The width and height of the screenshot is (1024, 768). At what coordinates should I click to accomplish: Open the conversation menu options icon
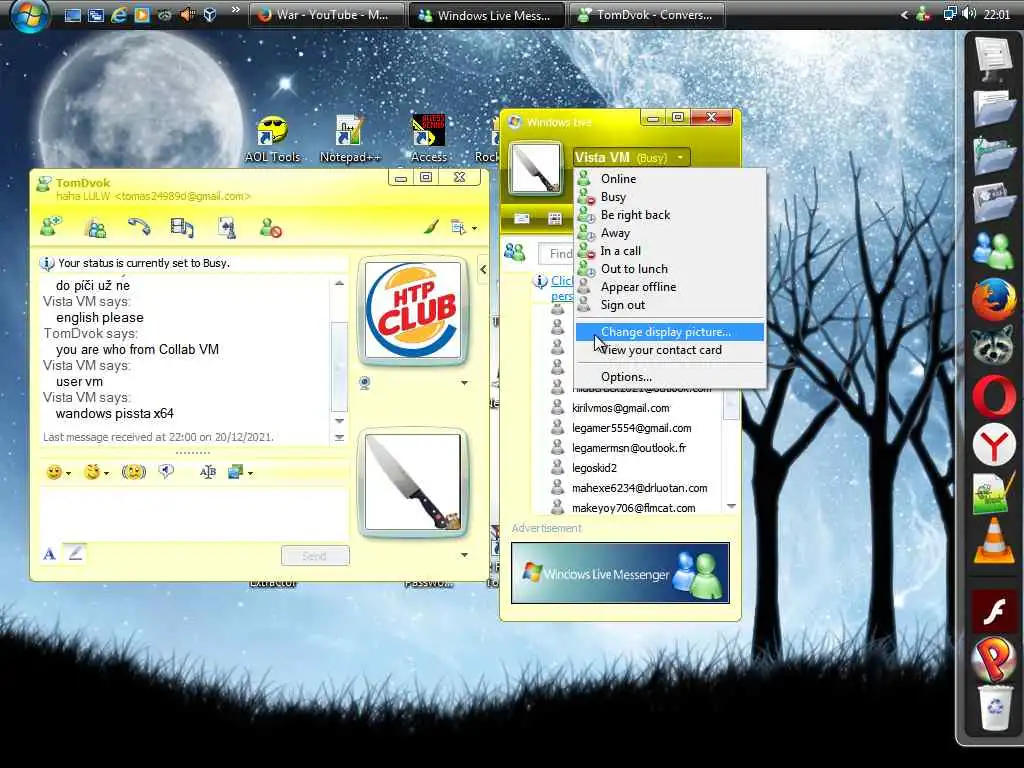(463, 228)
